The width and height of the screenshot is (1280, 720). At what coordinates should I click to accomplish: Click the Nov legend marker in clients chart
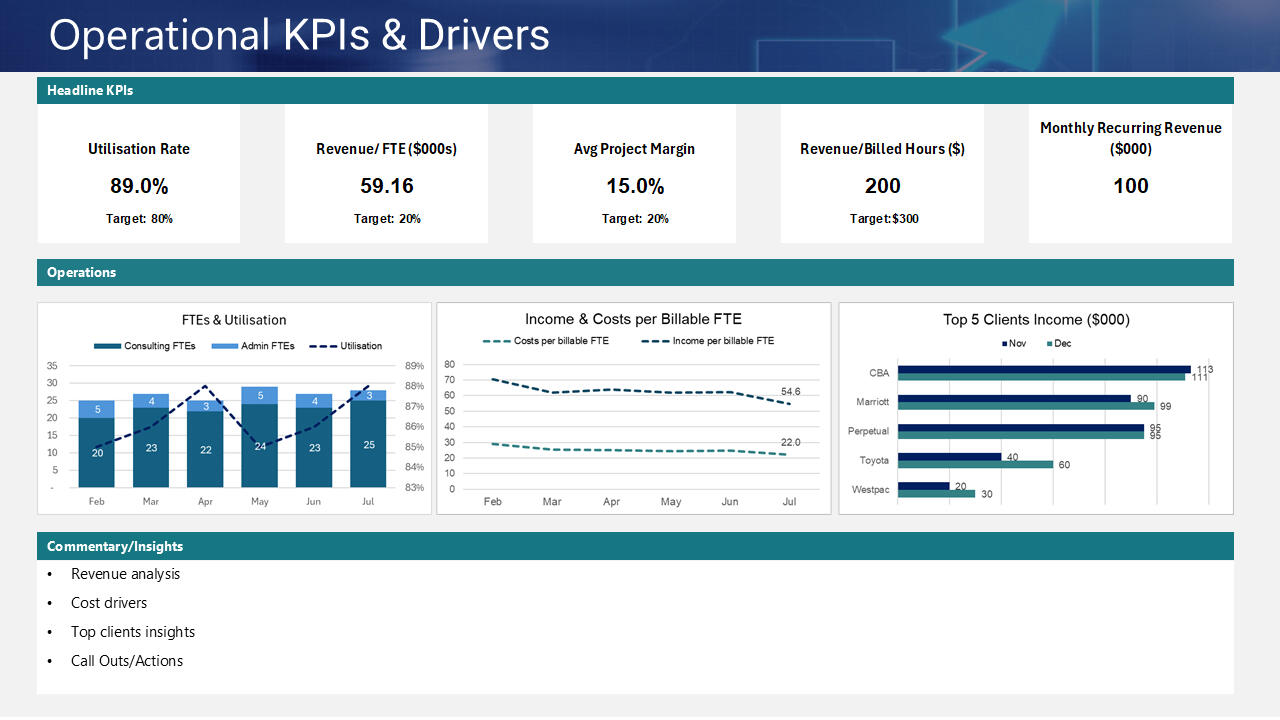[x=1005, y=344]
